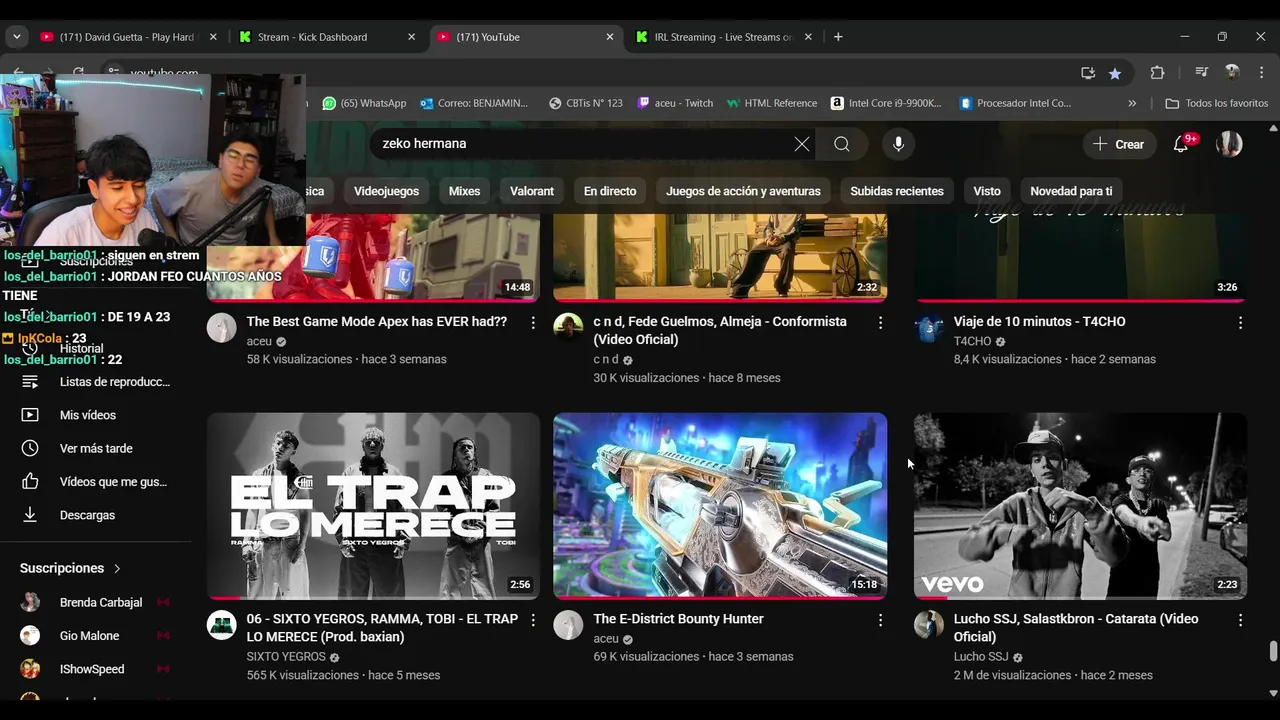Viewport: 1280px width, 720px height.
Task: Open the account avatar menu
Action: [1229, 144]
